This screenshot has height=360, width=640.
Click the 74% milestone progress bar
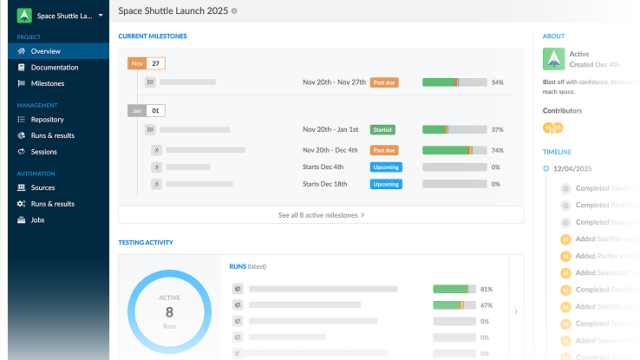tap(454, 150)
